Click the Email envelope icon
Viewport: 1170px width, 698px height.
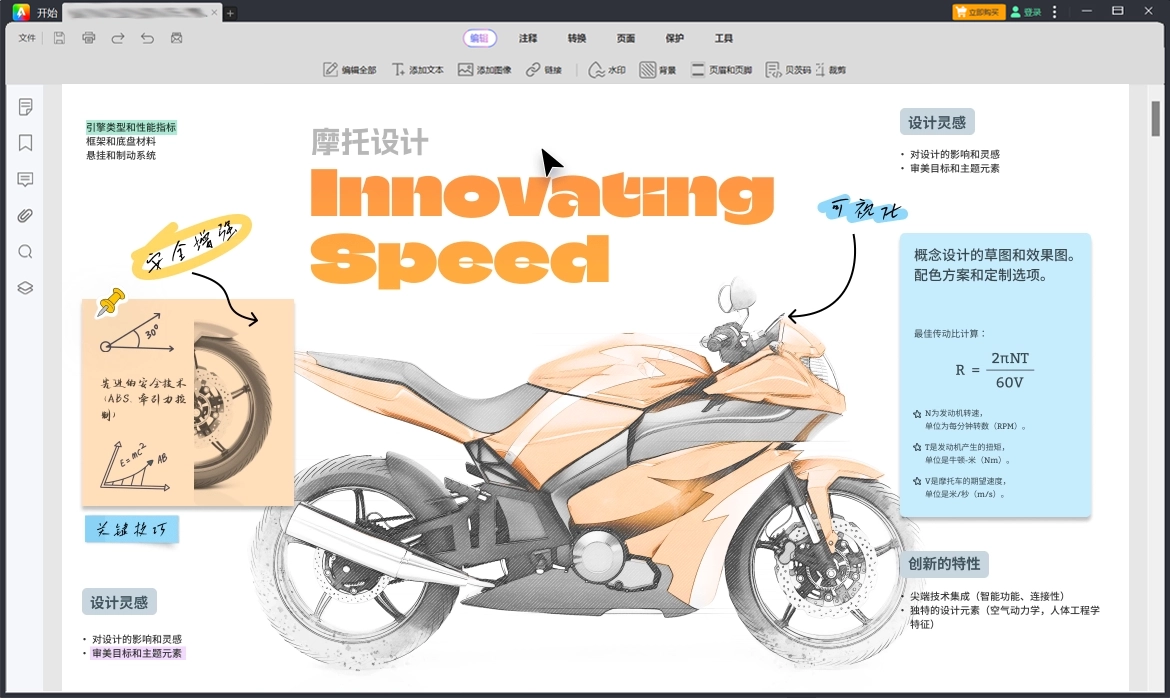click(177, 38)
